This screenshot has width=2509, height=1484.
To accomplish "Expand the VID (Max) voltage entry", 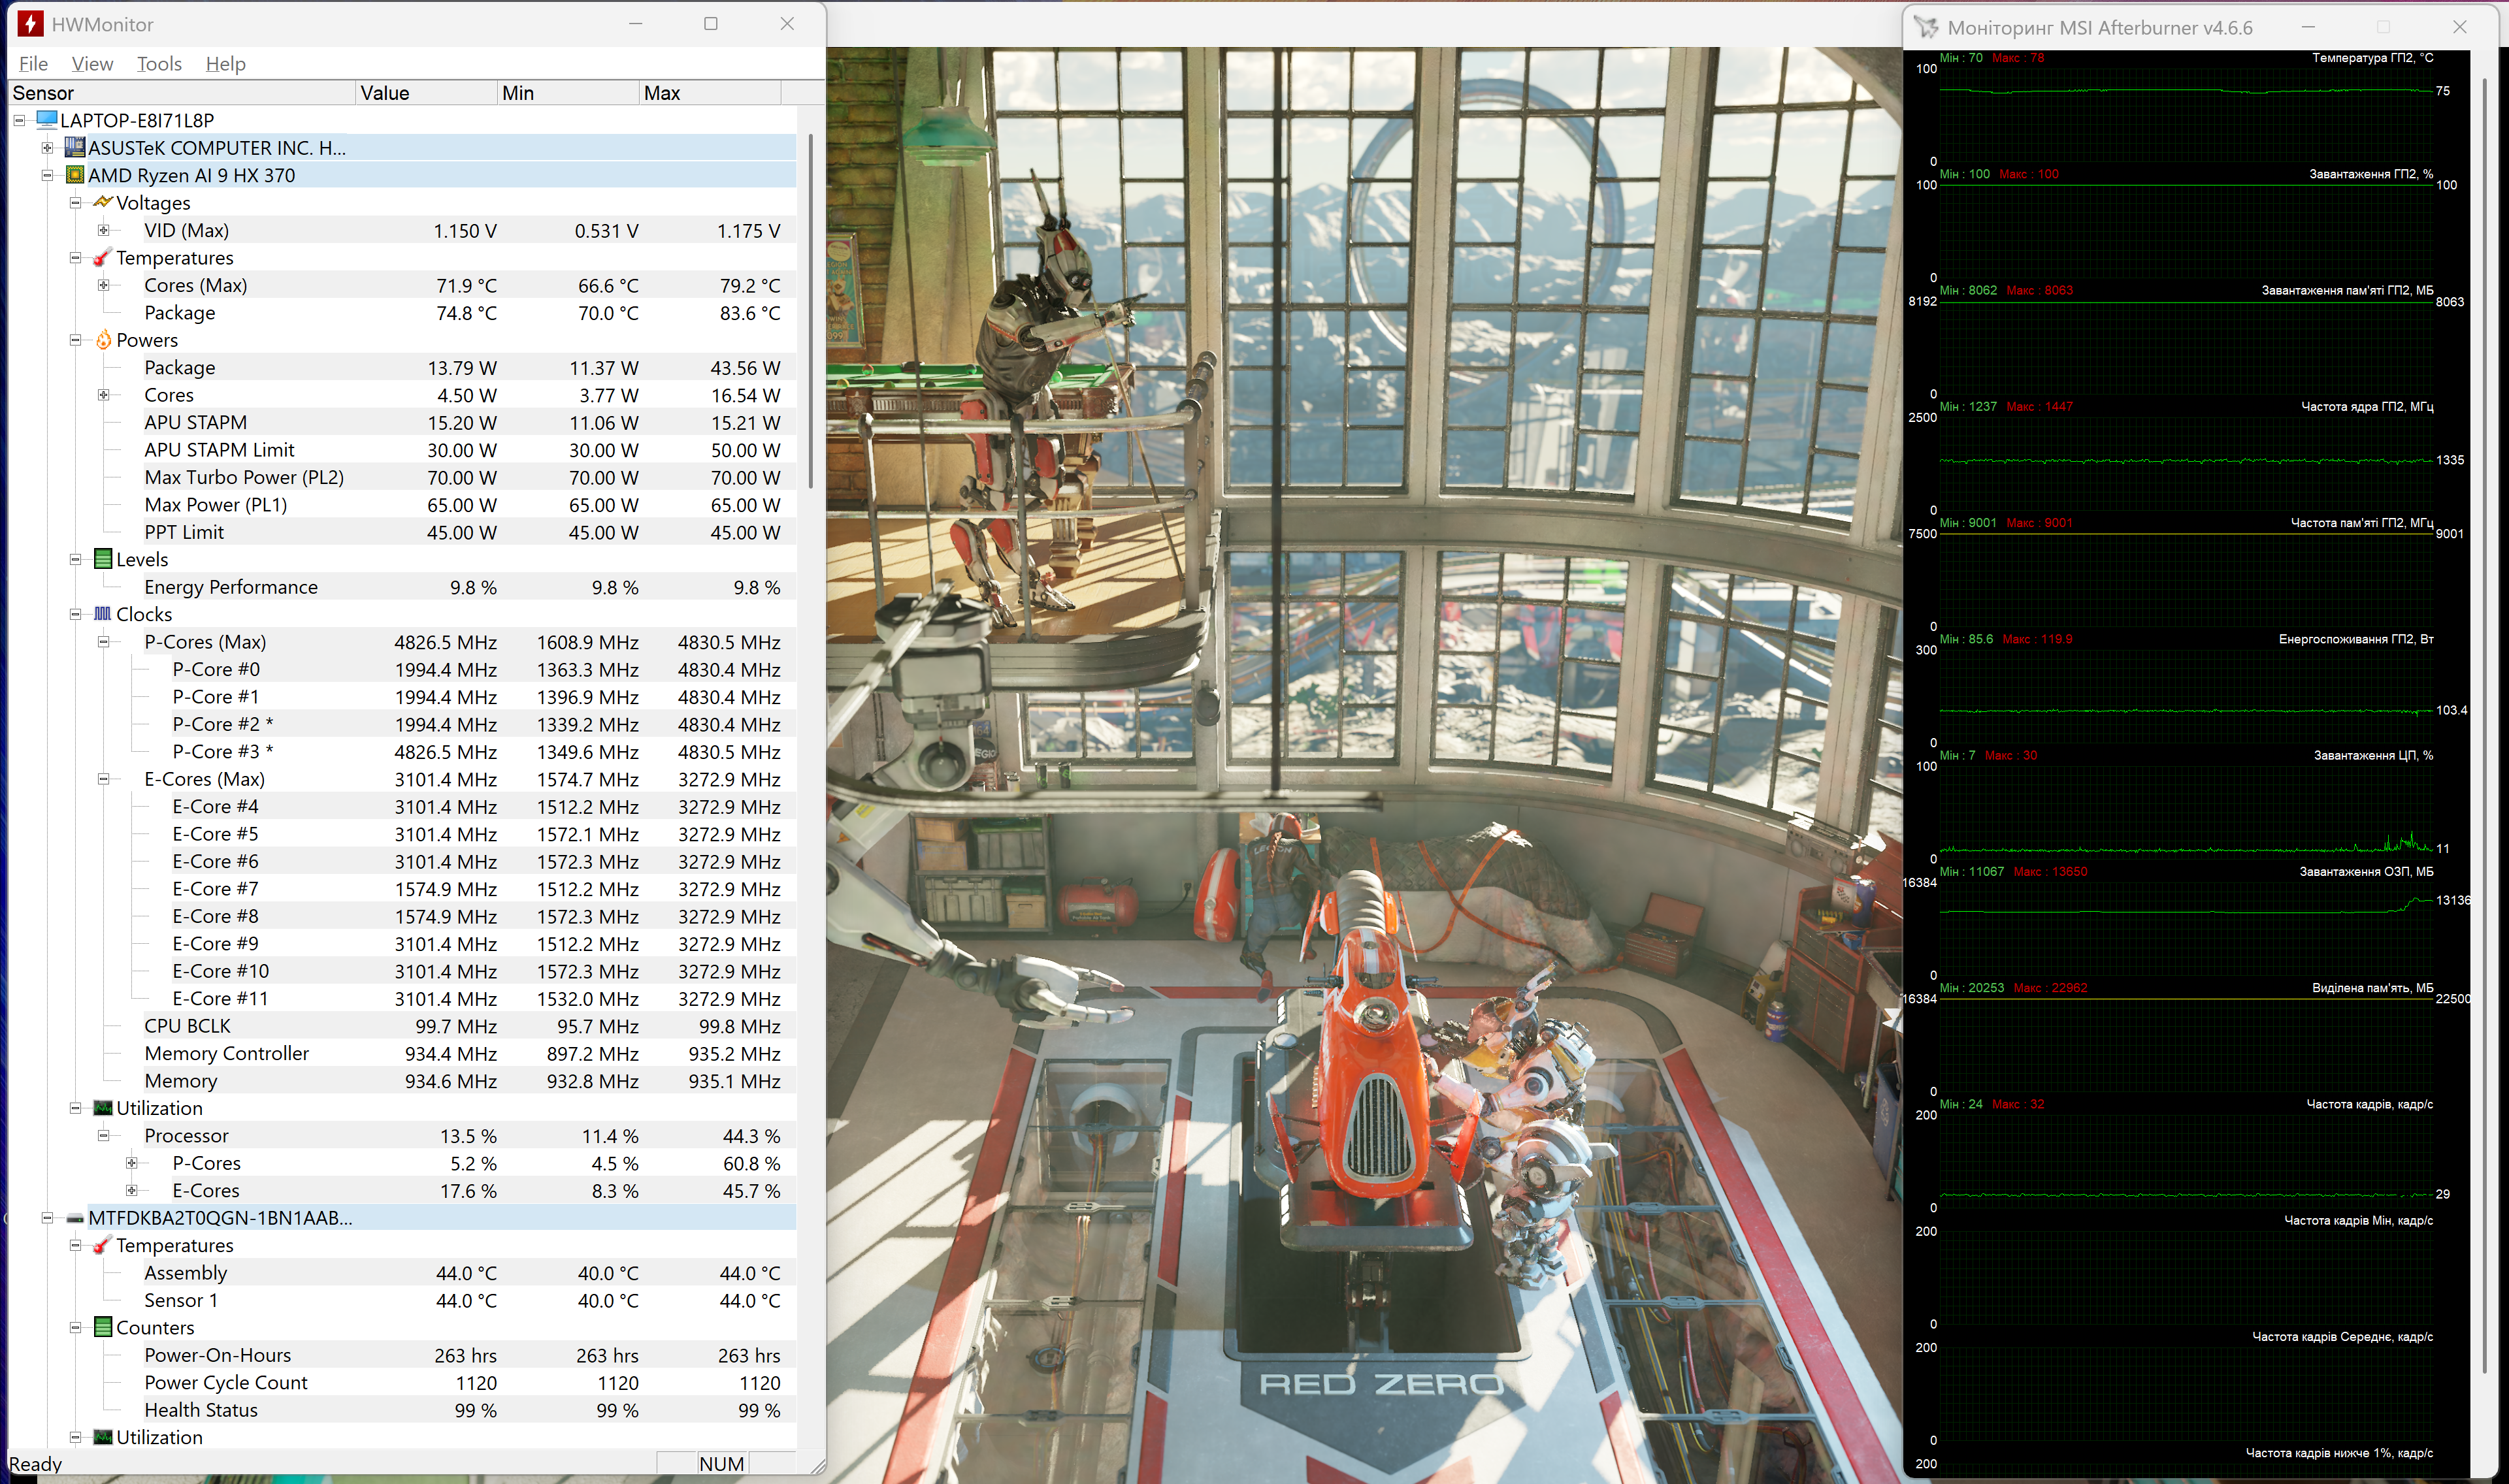I will coord(103,230).
